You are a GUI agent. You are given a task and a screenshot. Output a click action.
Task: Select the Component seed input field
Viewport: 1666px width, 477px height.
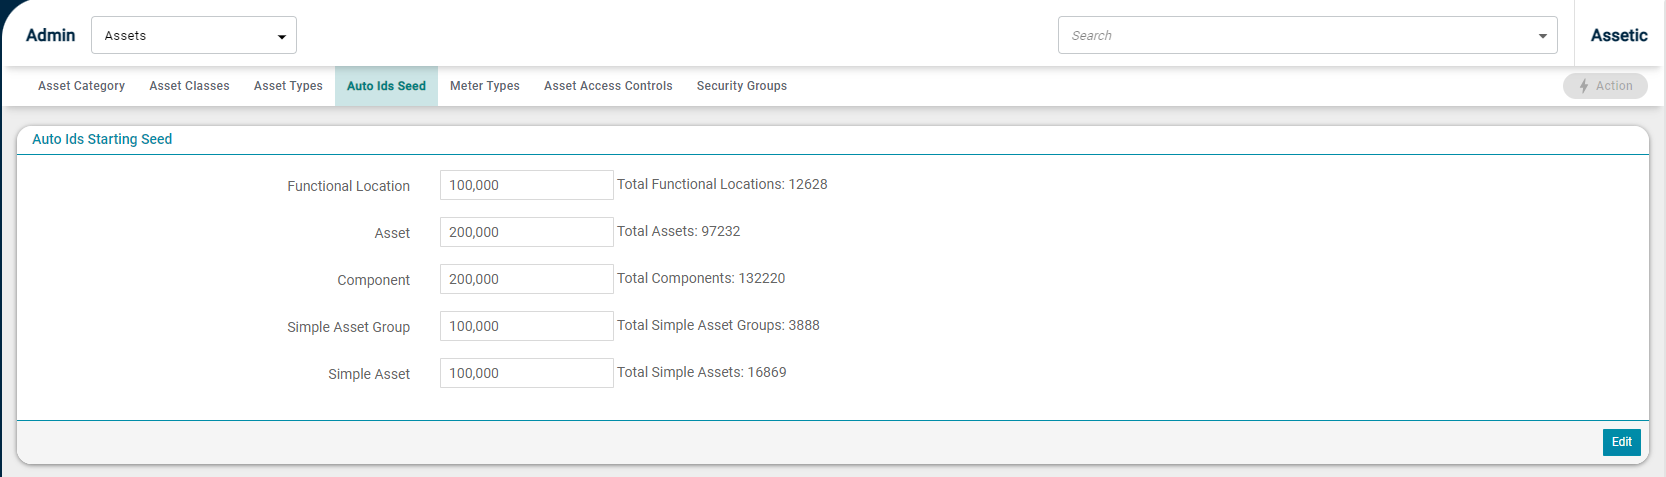click(x=526, y=279)
